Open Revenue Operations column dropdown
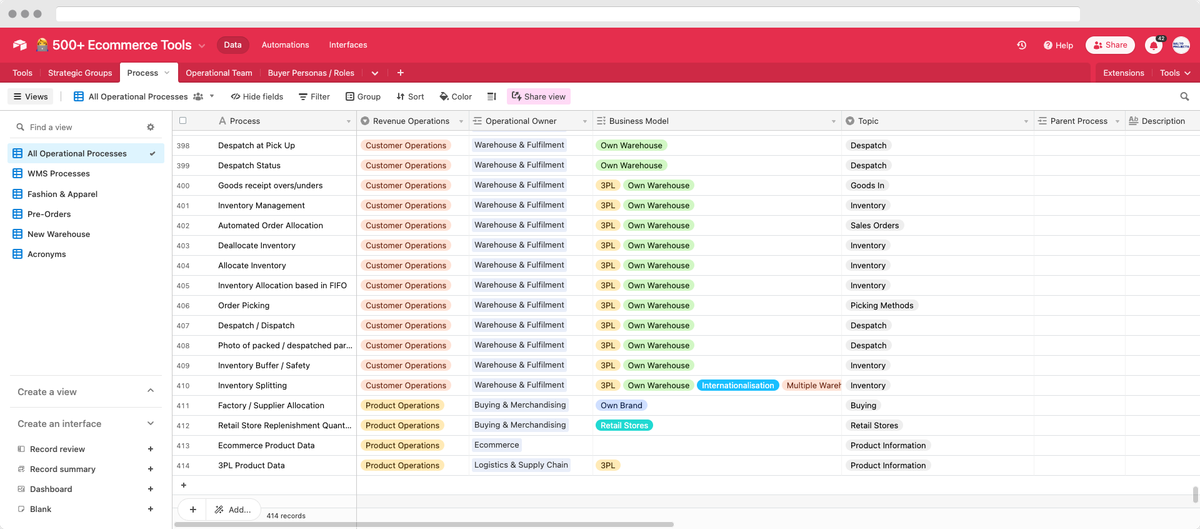Screen dimensions: 1200x529 coord(461,121)
